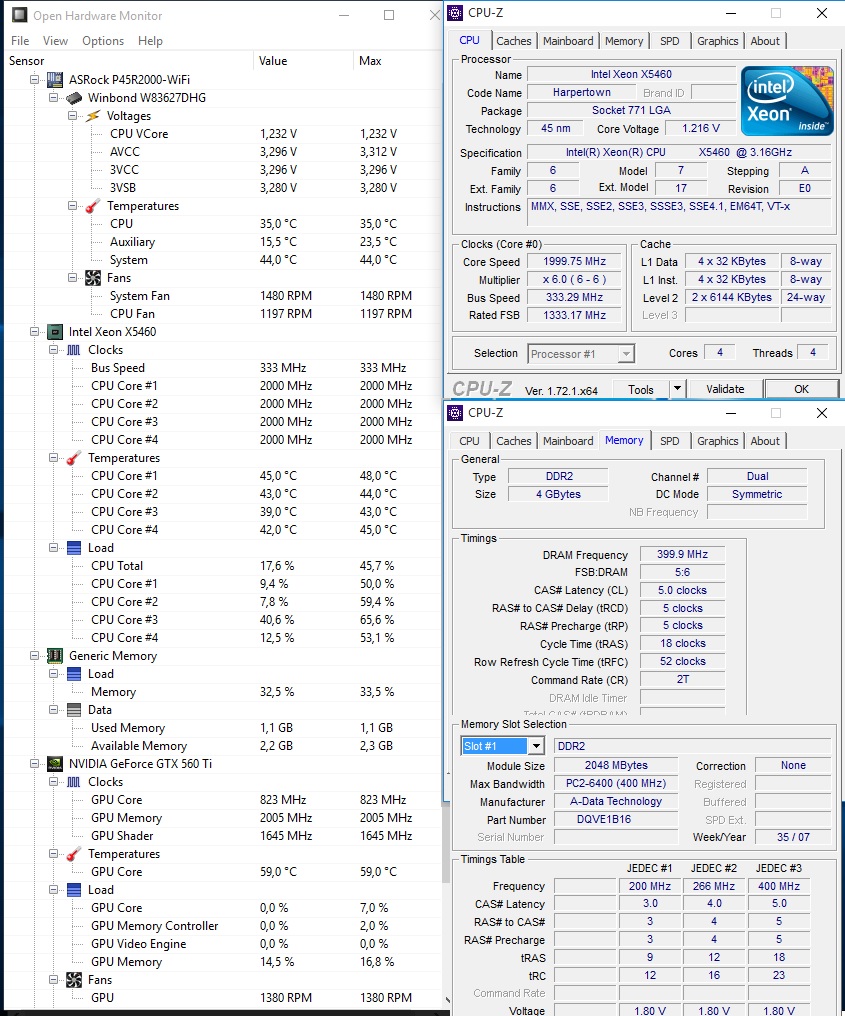Click the thermometer icon under NVIDIA GeForce
This screenshot has height=1016, width=845.
[x=74, y=854]
